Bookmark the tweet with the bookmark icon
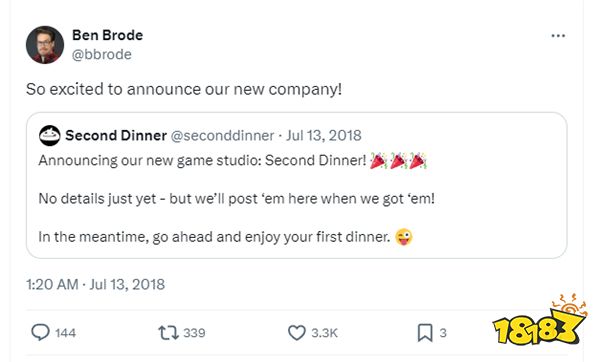This screenshot has height=362, width=600. [425, 333]
